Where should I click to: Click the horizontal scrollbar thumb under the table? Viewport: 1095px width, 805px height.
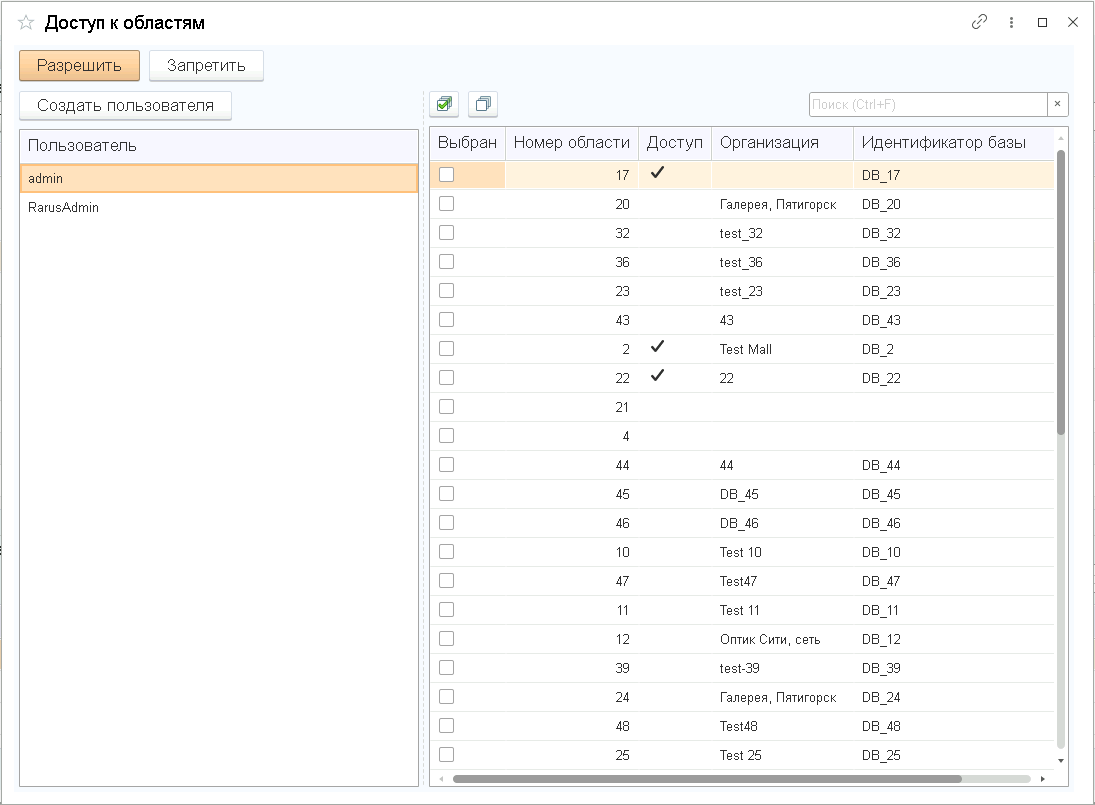(707, 778)
